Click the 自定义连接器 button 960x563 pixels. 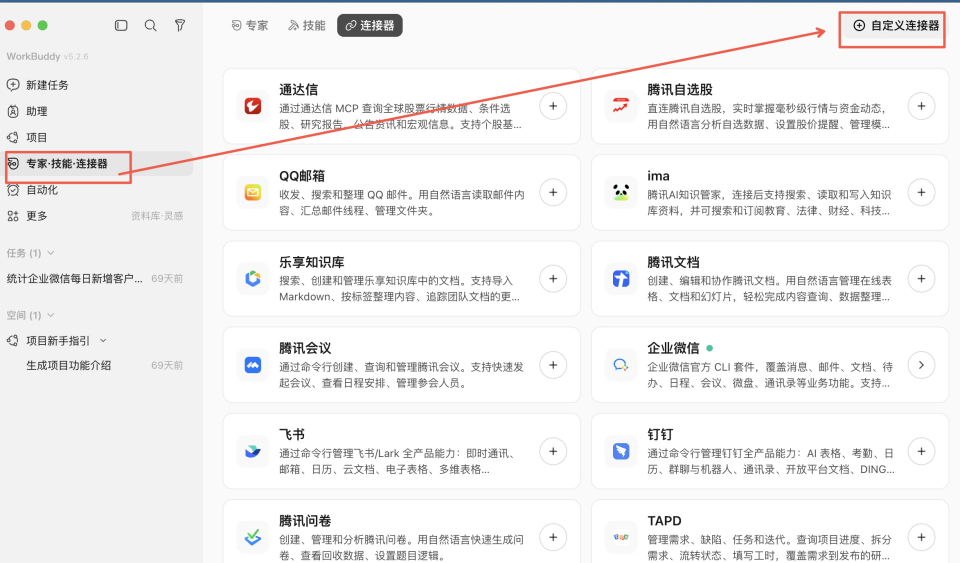[896, 25]
